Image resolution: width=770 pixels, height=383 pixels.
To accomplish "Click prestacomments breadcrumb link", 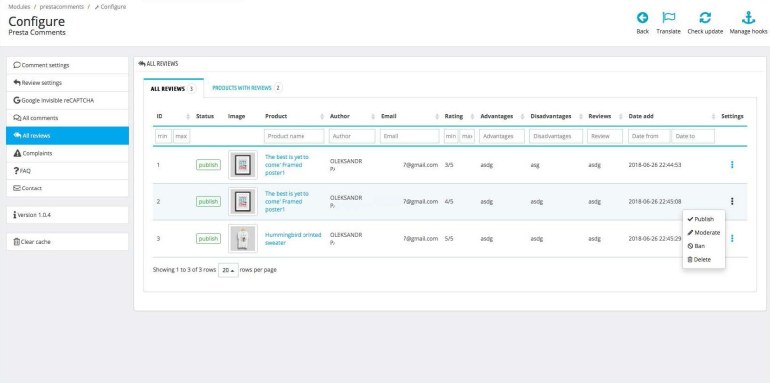I will coord(62,7).
